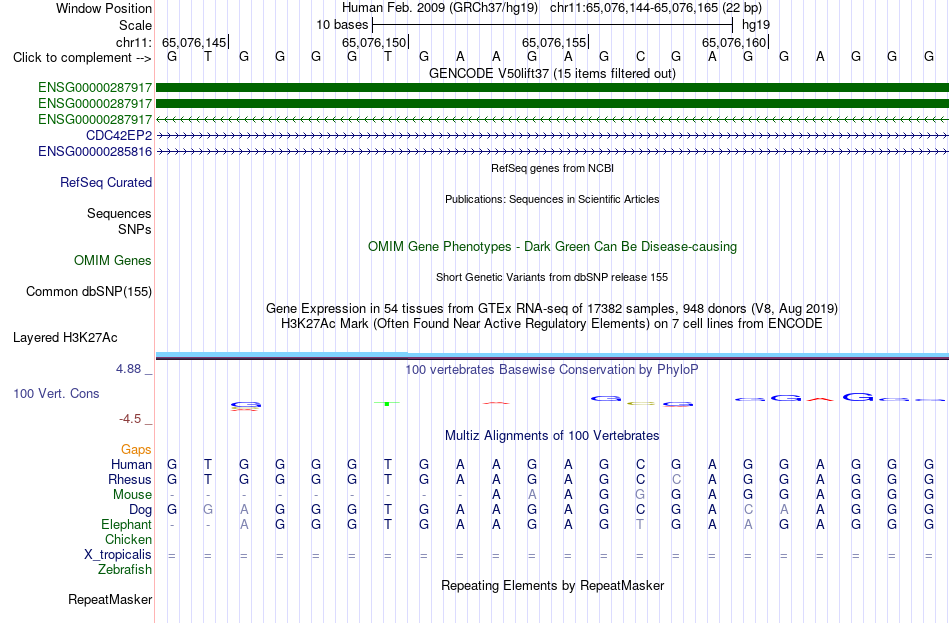The image size is (950, 623).
Task: Open the RepeatMasker track label
Action: [x=110, y=599]
